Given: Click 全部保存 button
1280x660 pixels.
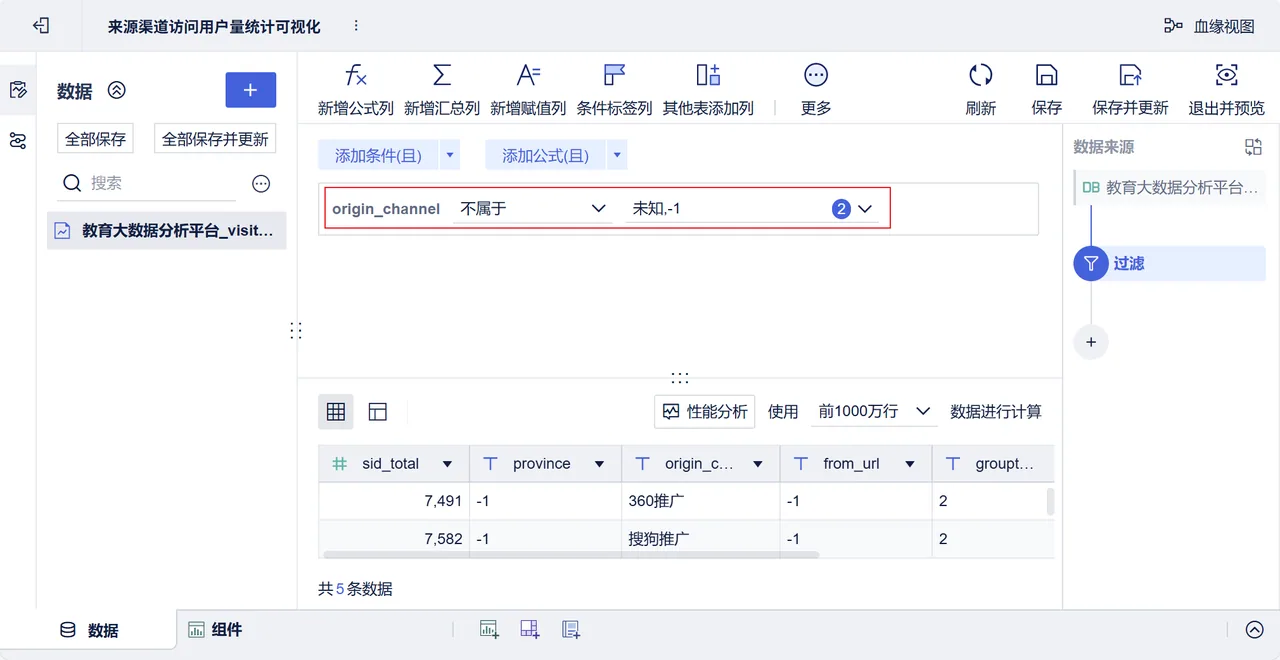Looking at the screenshot, I should pos(96,139).
